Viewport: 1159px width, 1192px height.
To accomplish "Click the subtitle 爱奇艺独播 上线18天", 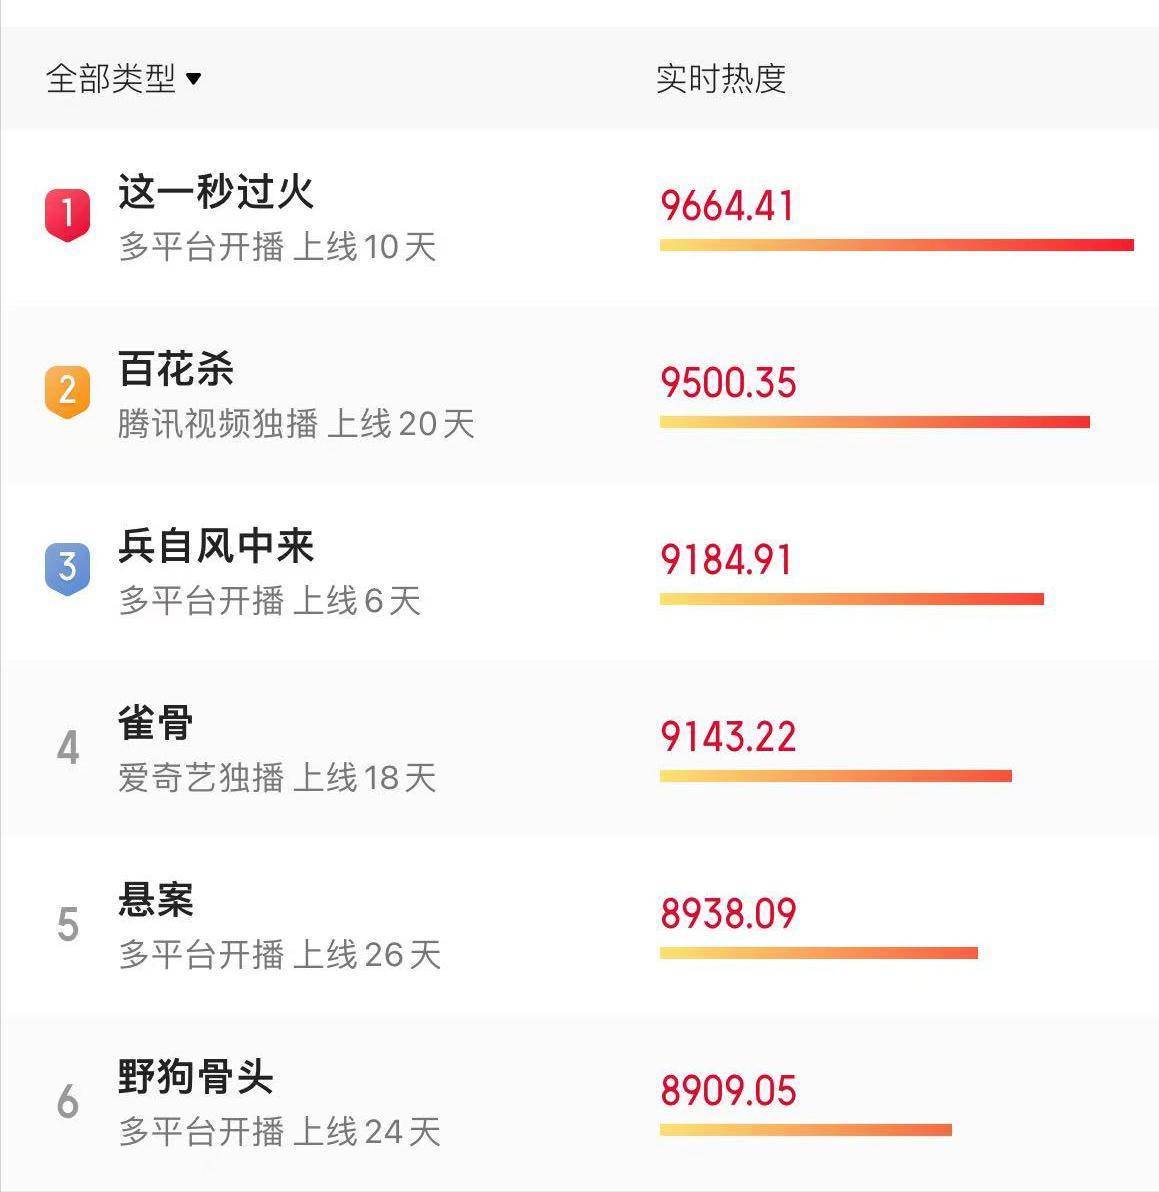I will 277,778.
